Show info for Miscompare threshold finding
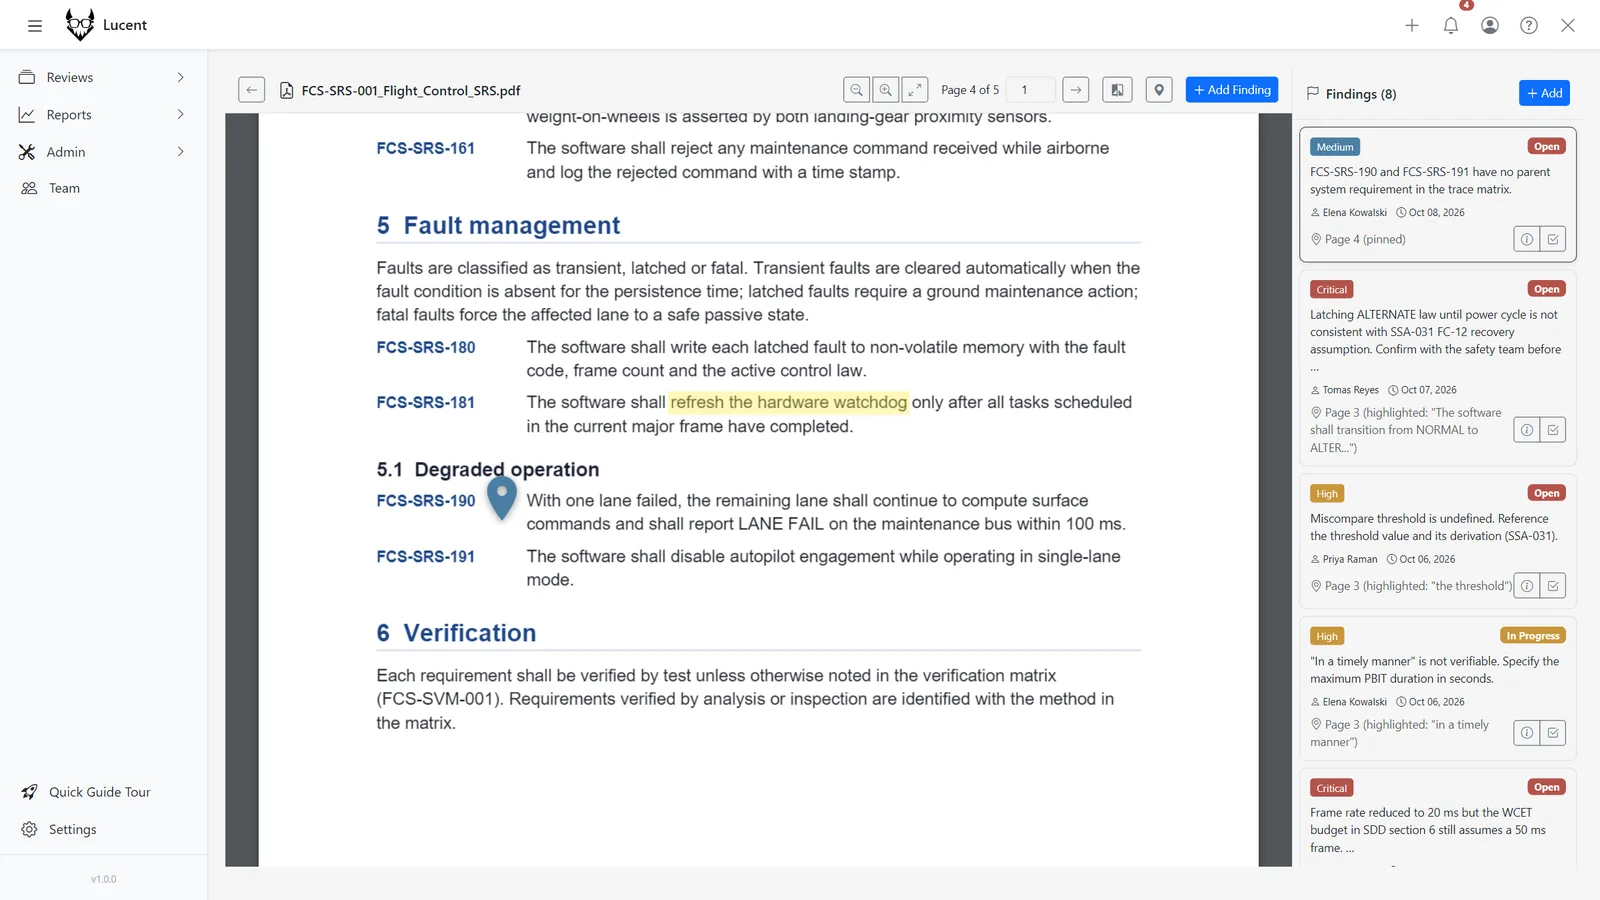 1527,586
